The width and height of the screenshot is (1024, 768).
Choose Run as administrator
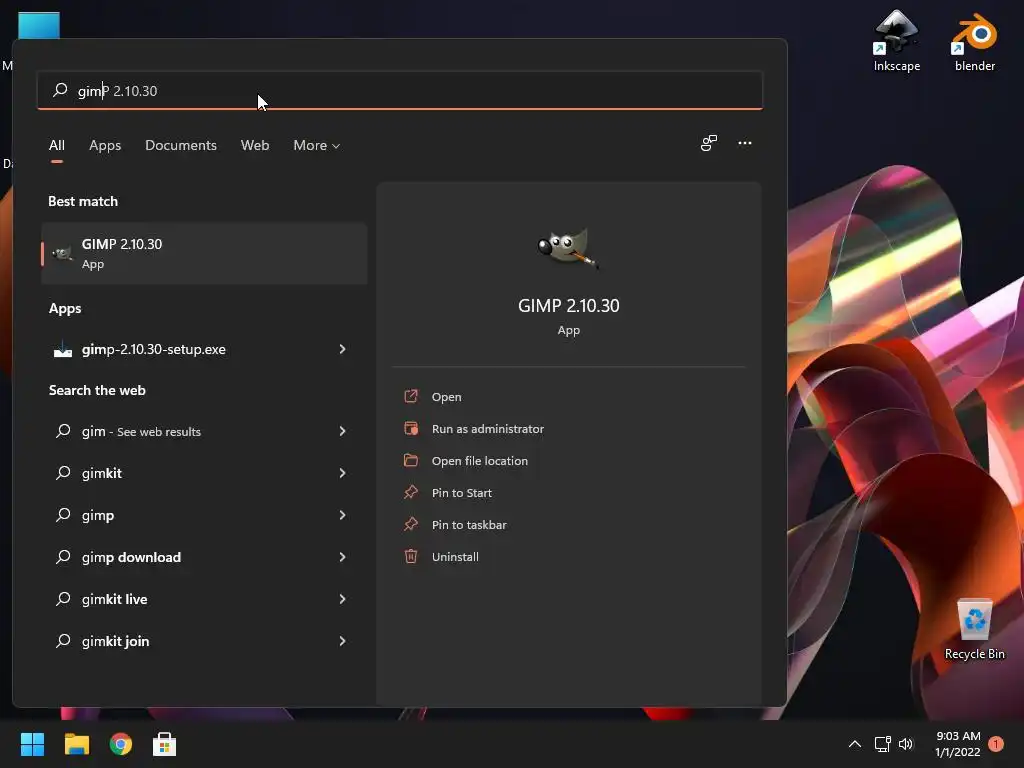[487, 428]
